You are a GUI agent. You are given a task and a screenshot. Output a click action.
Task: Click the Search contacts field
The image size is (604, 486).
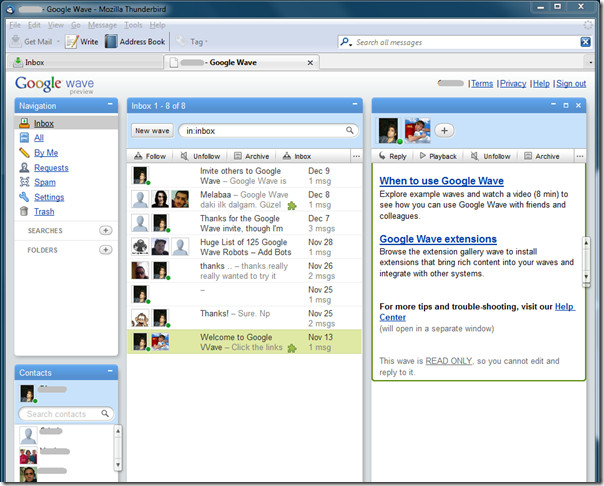(x=62, y=414)
